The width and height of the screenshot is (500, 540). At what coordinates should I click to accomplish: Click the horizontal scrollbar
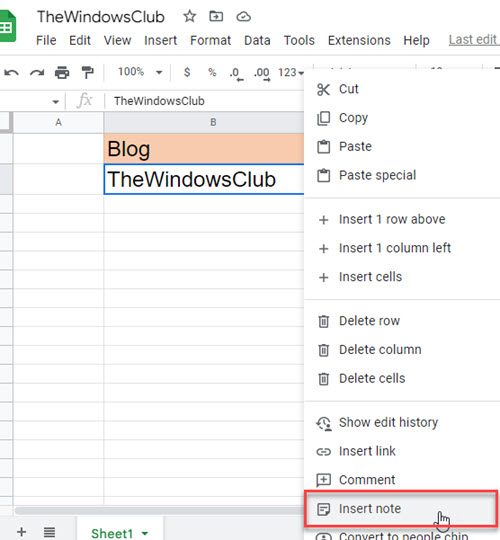(x=159, y=510)
